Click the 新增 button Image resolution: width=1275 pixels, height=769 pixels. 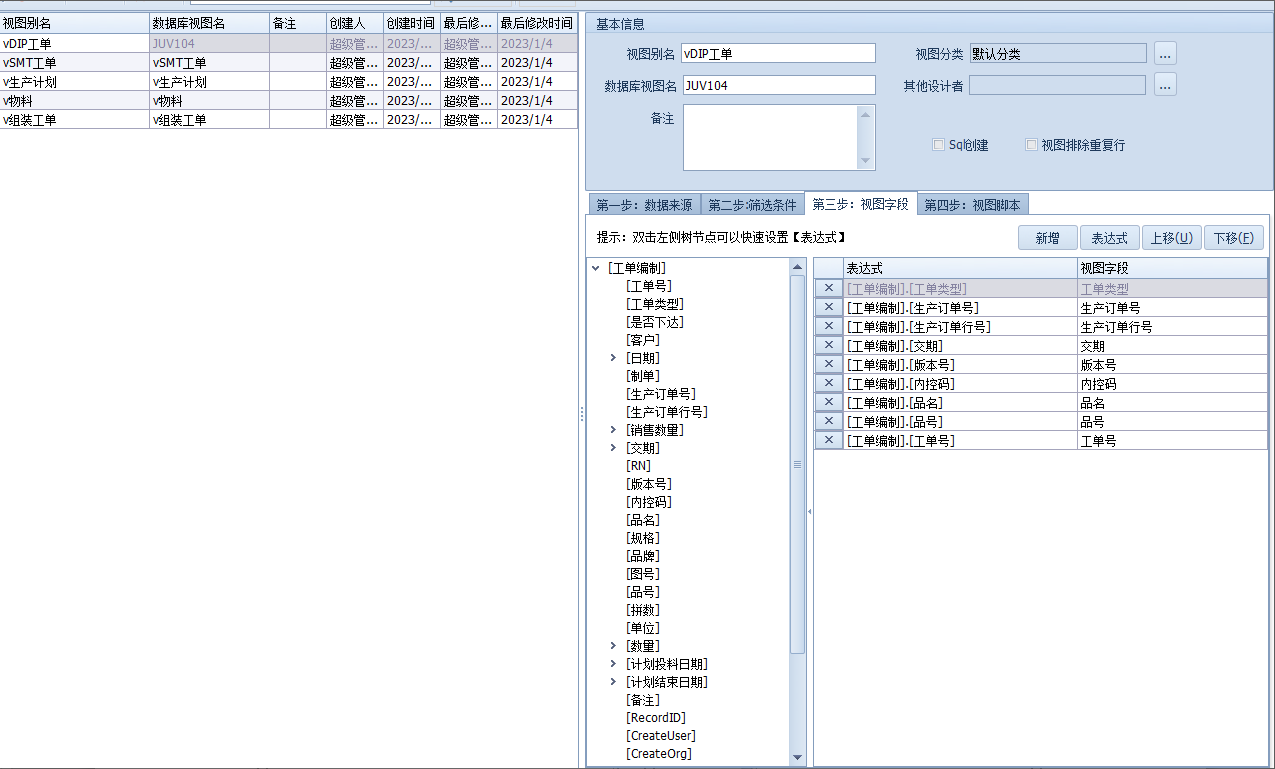coord(1047,238)
